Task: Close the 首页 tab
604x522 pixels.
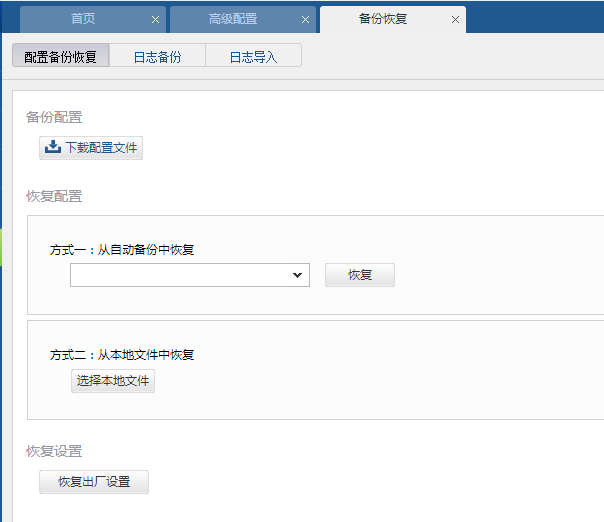Action: click(155, 20)
